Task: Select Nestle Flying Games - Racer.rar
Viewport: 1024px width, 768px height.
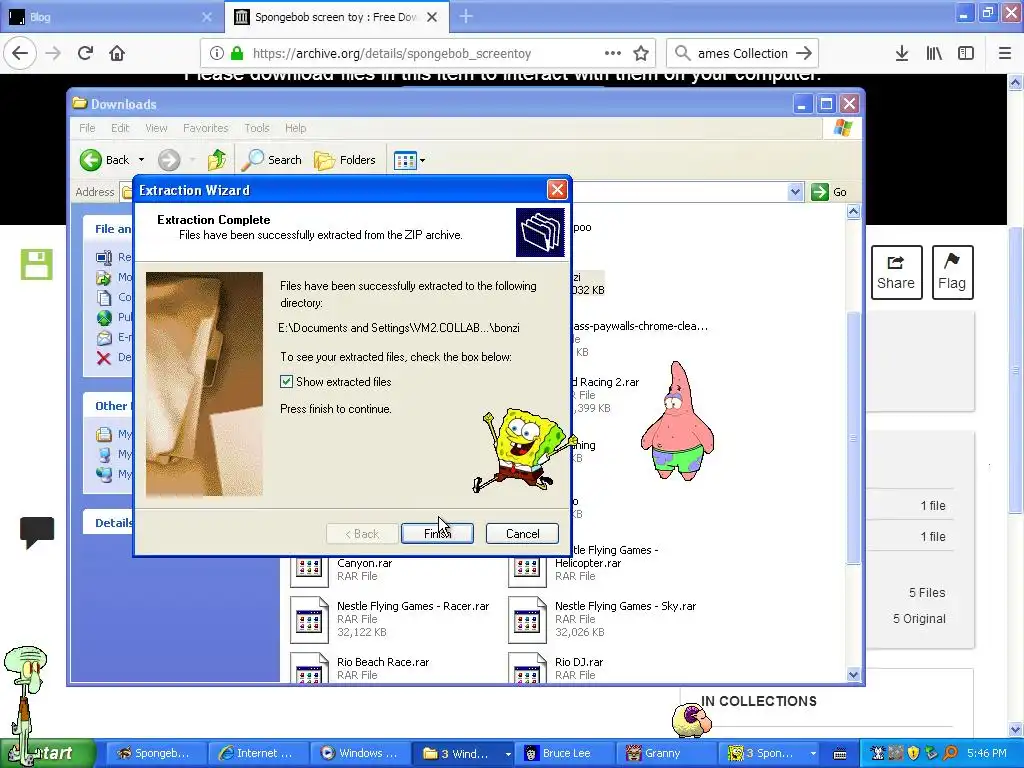Action: [391, 618]
